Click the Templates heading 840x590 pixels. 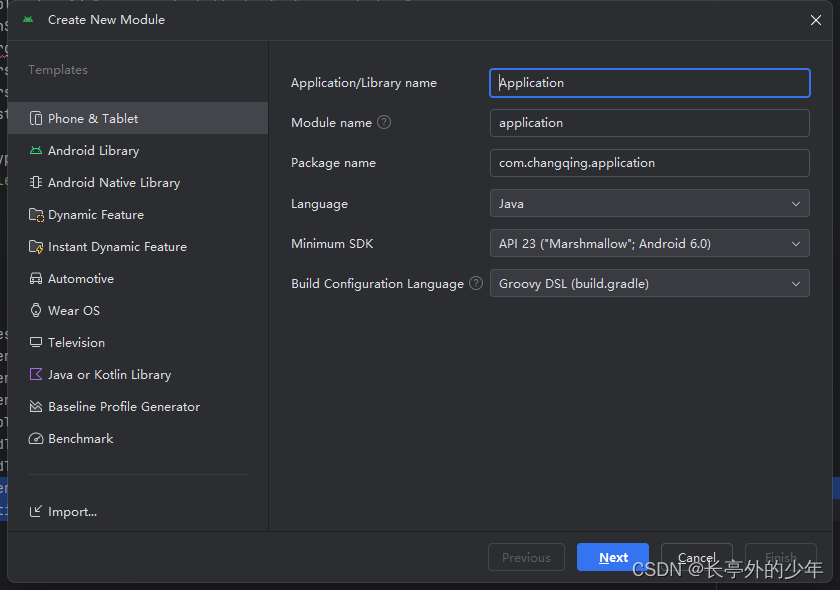(58, 70)
